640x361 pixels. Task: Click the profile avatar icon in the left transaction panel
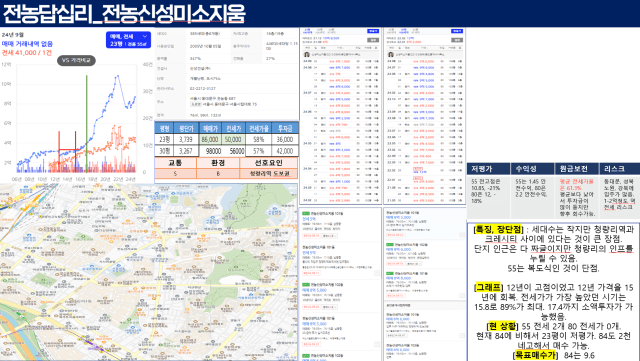[307, 54]
